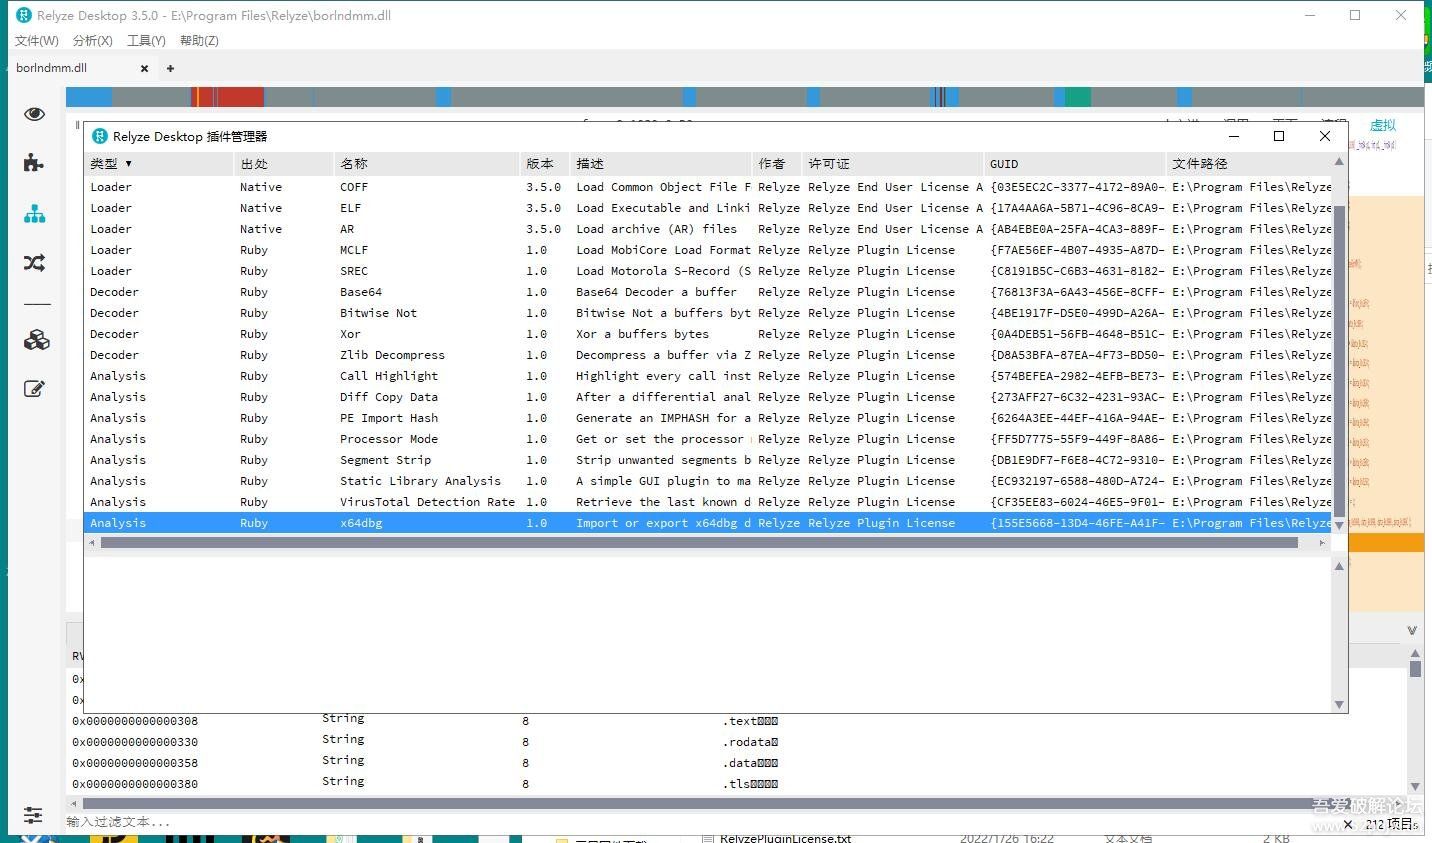Viewport: 1432px width, 843px height.
Task: Click the plugin list vertical scrollbar
Action: (1340, 360)
